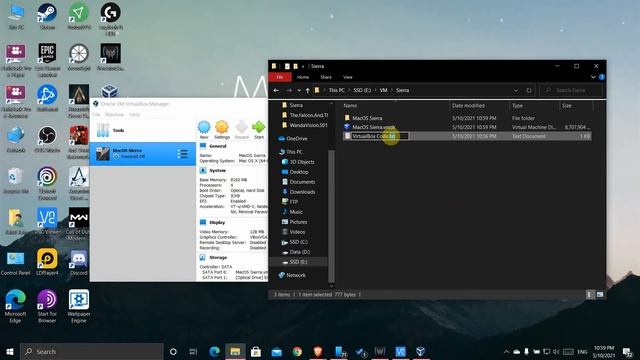Select Network in the navigation pane
The width and height of the screenshot is (640, 360).
296,275
